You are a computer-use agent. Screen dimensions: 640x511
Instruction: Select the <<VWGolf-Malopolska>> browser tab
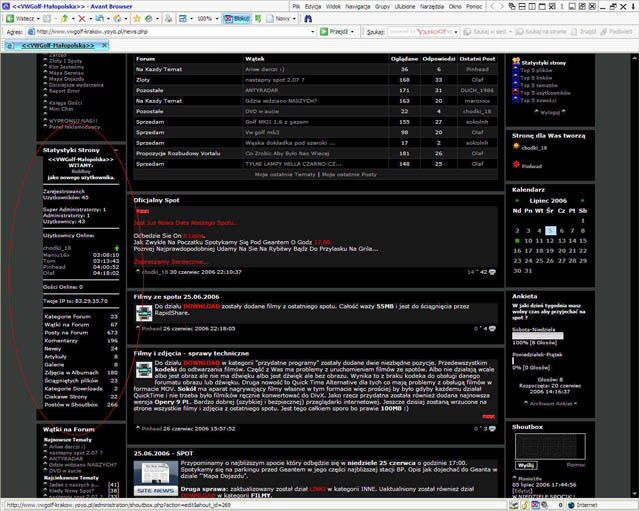(x=58, y=45)
